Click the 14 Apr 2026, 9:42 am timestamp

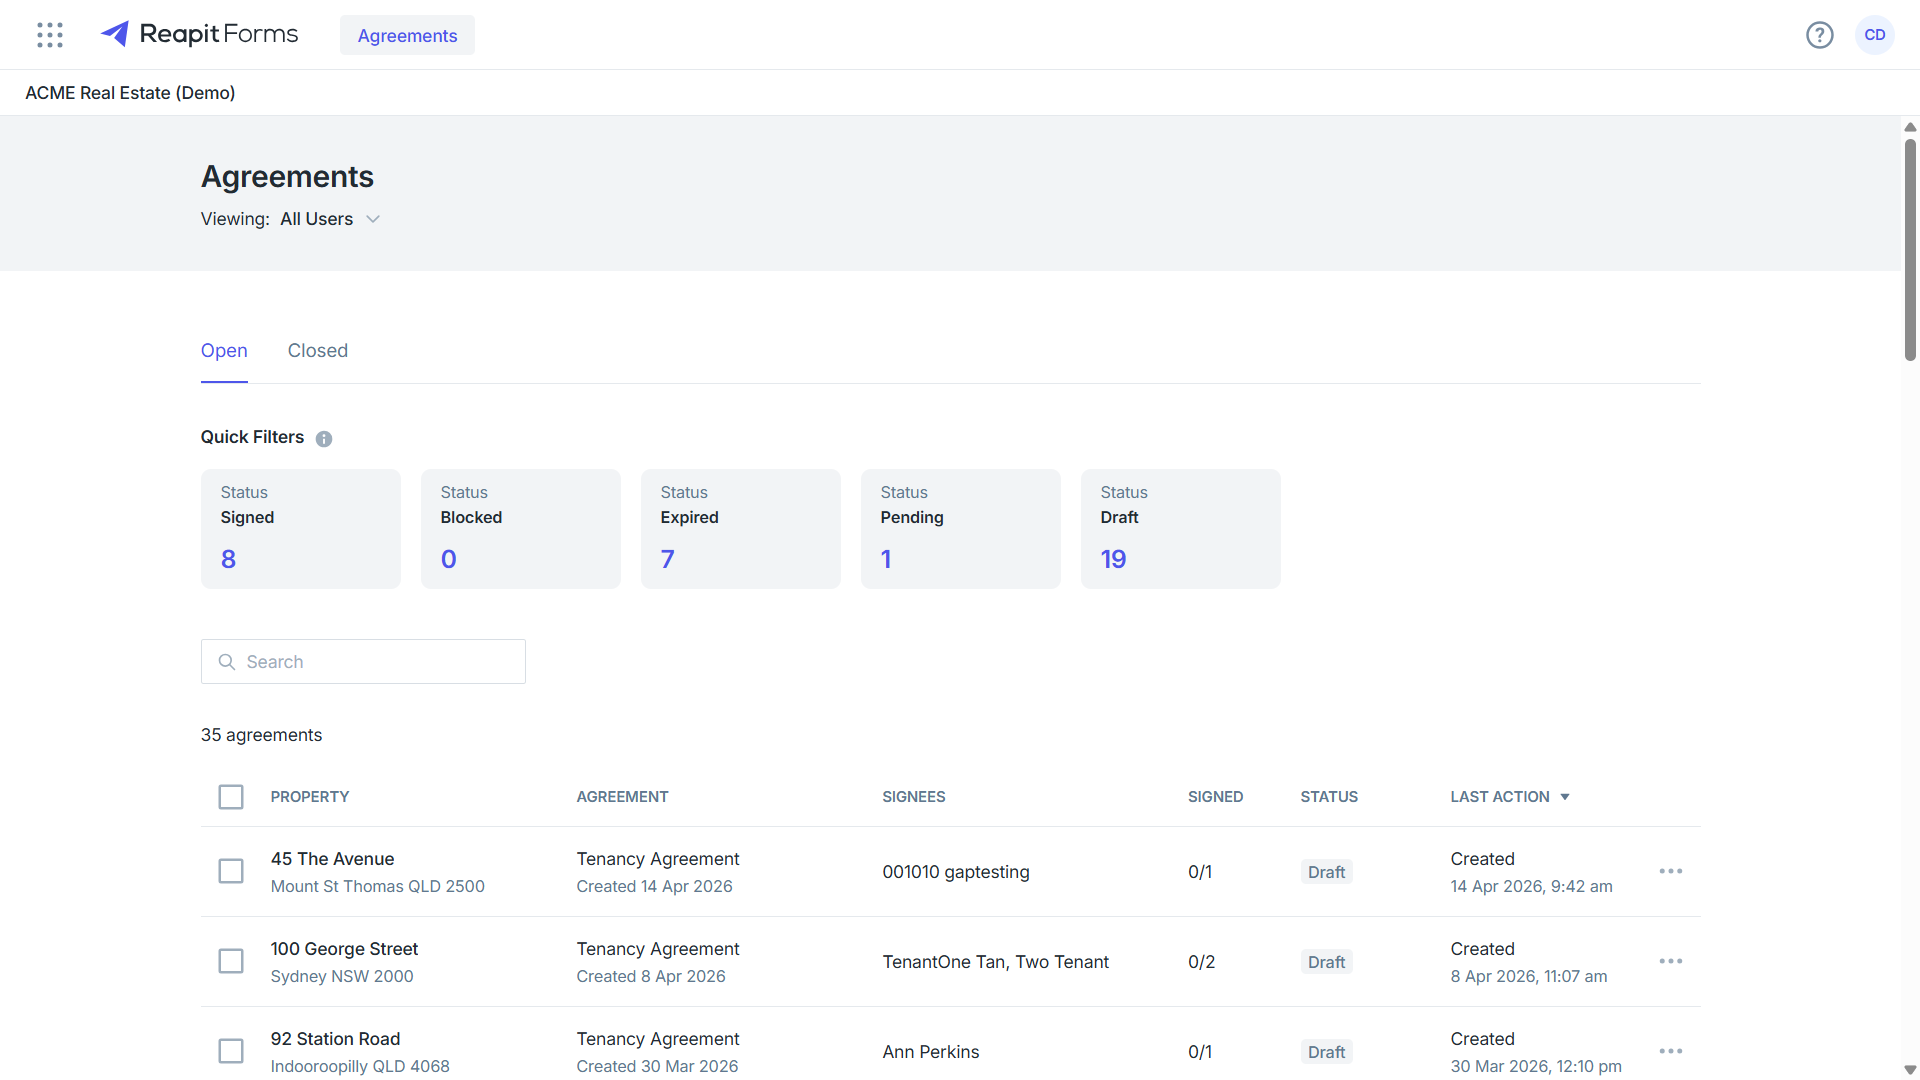point(1531,886)
